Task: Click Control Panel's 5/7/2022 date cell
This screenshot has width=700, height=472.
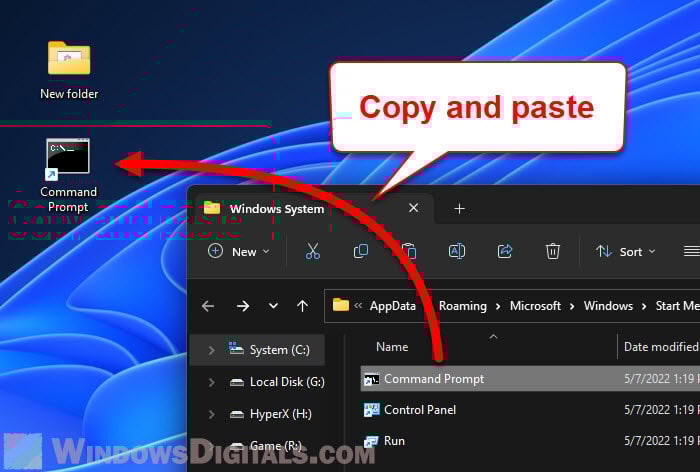Action: [662, 410]
